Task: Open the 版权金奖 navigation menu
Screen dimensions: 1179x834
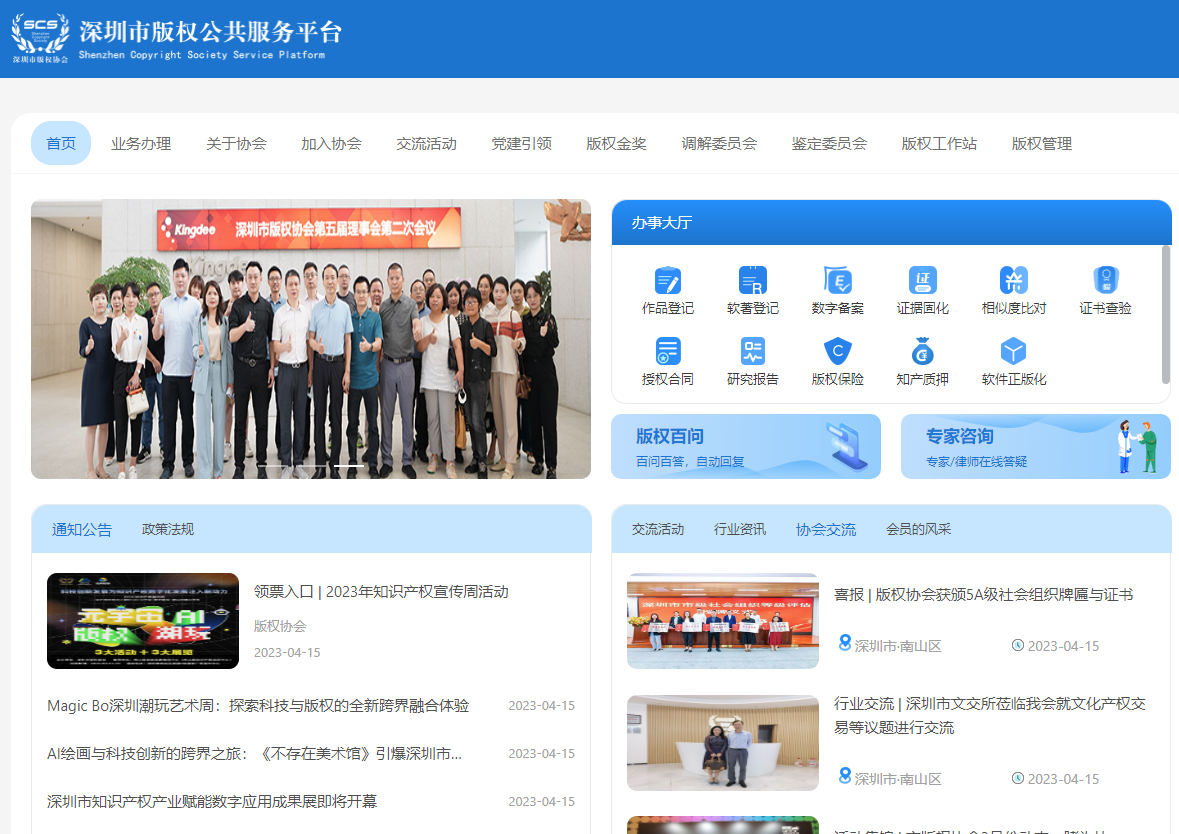Action: [617, 144]
